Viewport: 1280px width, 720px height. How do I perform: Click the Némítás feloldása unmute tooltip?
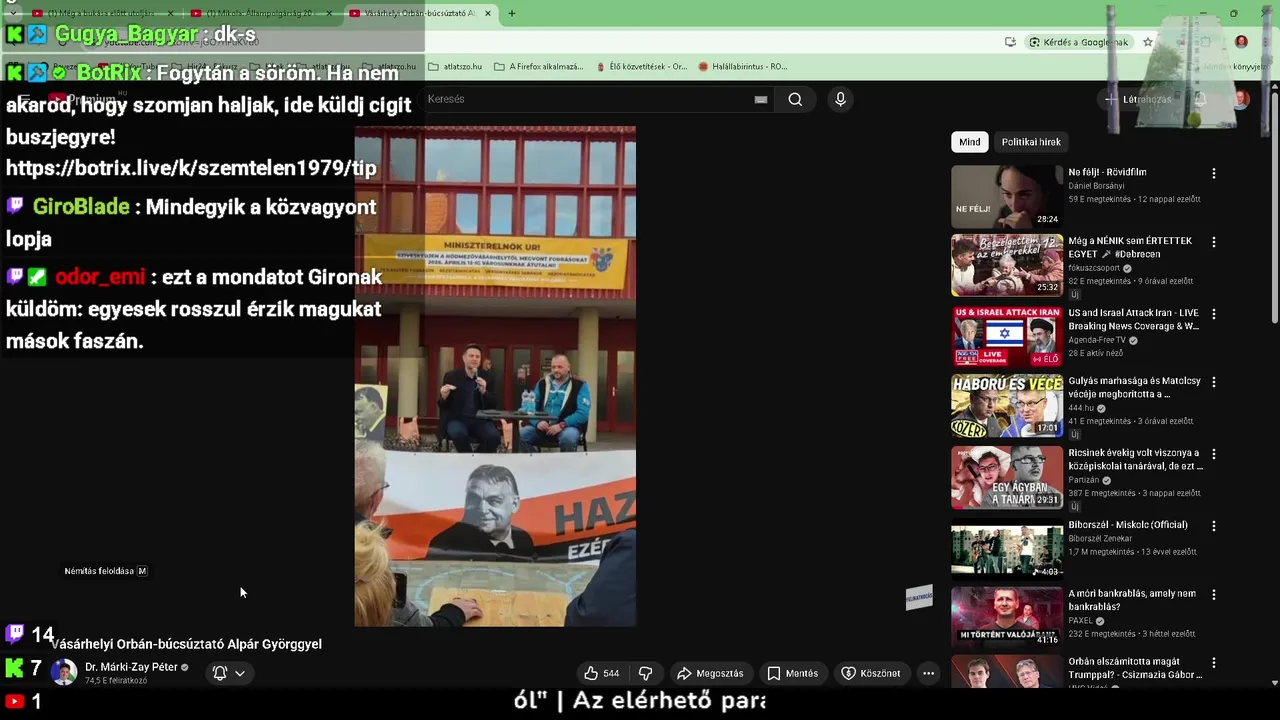[106, 571]
